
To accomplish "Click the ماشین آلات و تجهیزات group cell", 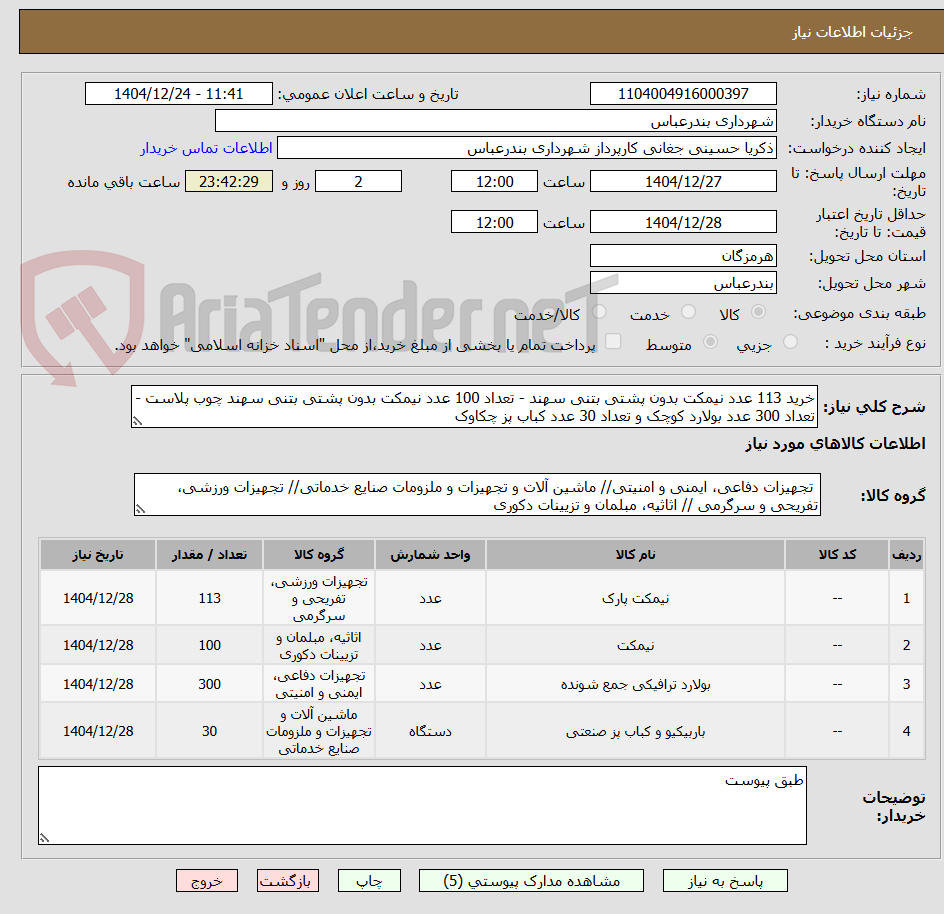I will (318, 732).
